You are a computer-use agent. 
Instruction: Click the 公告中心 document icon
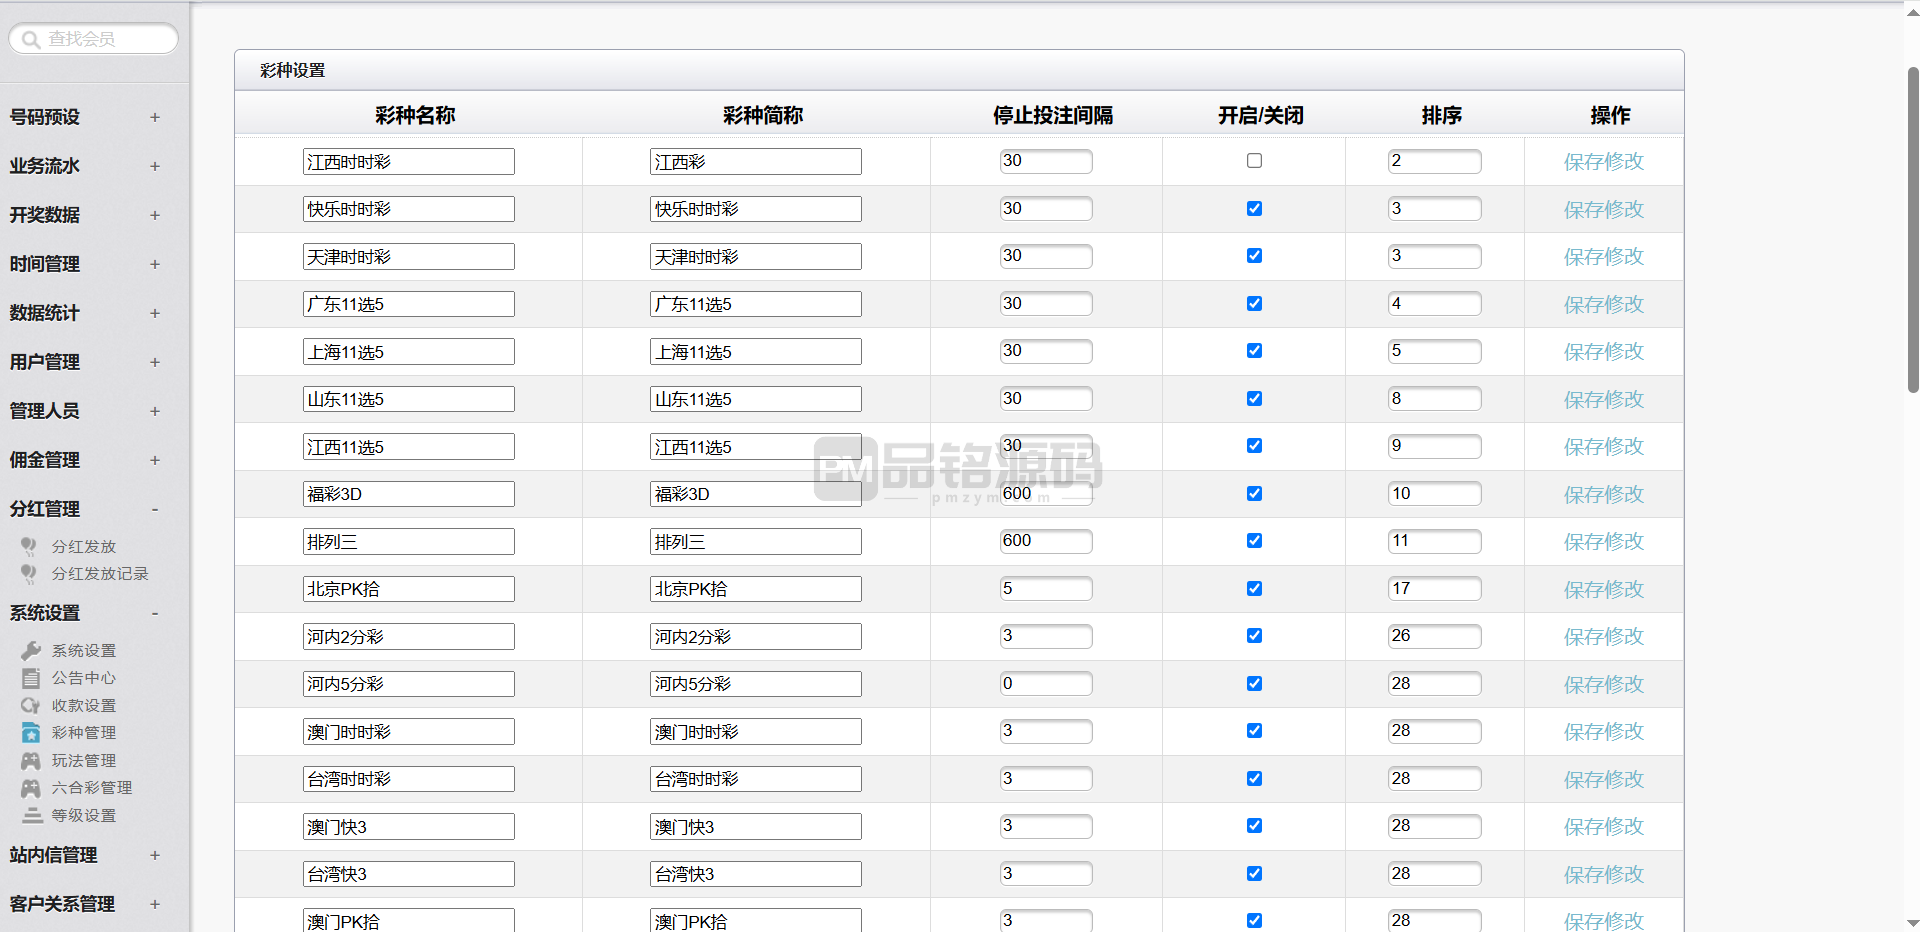click(31, 678)
